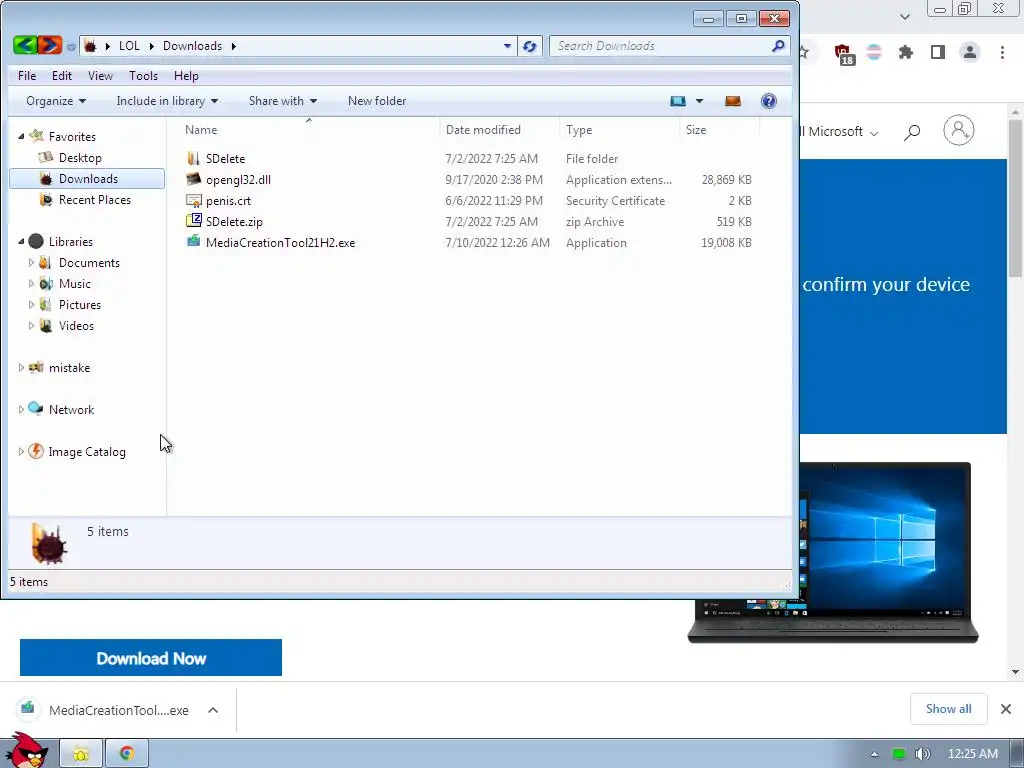
Task: Click the orange Forward arrow in Explorer
Action: [50, 45]
